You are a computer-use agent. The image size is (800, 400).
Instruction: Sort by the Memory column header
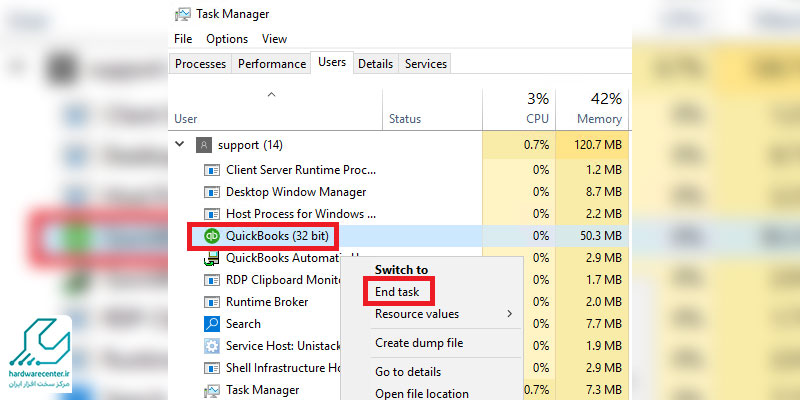pyautogui.click(x=592, y=108)
